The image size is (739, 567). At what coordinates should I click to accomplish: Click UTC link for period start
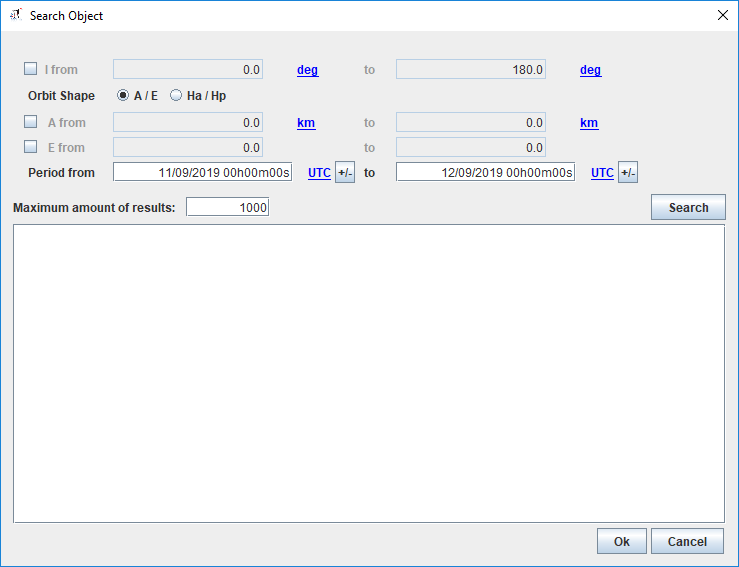(x=318, y=173)
